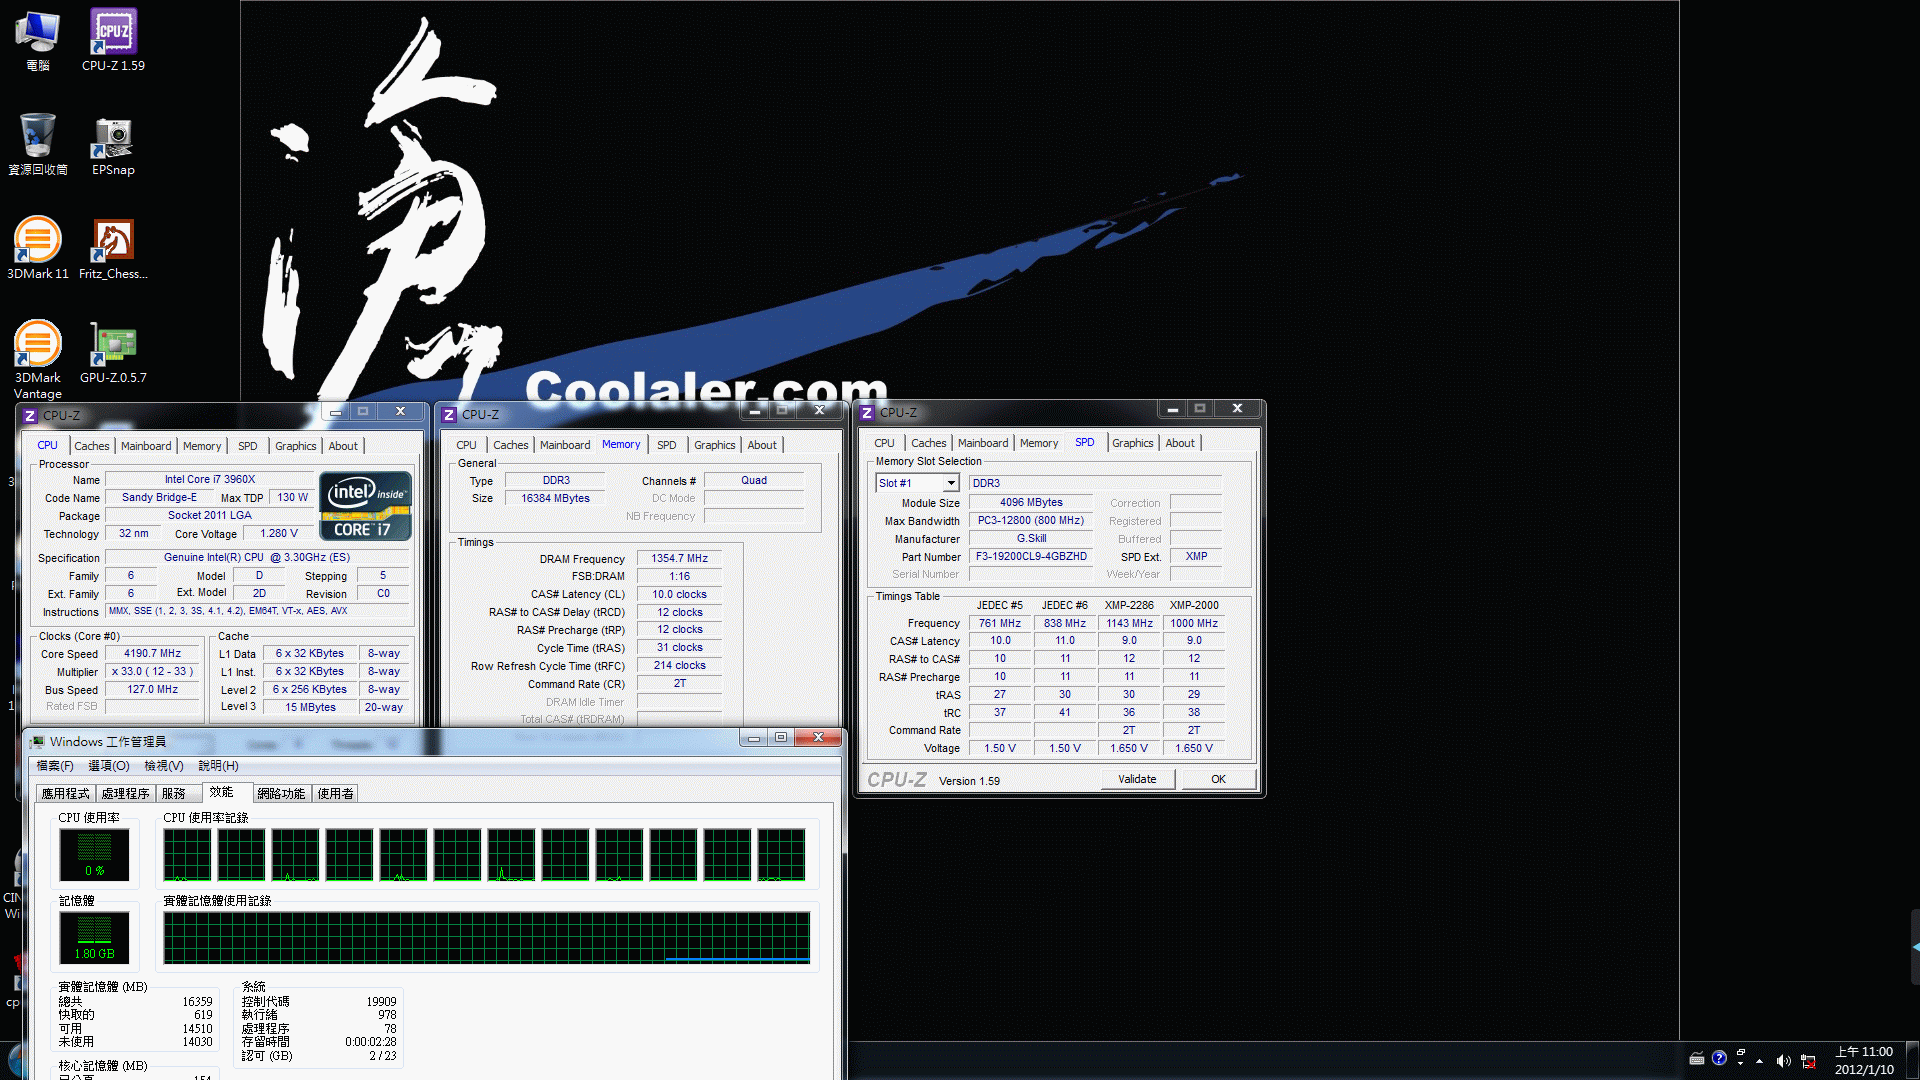Show hidden tray icons arrow
Screen dimensions: 1920x1080
(x=1759, y=1060)
